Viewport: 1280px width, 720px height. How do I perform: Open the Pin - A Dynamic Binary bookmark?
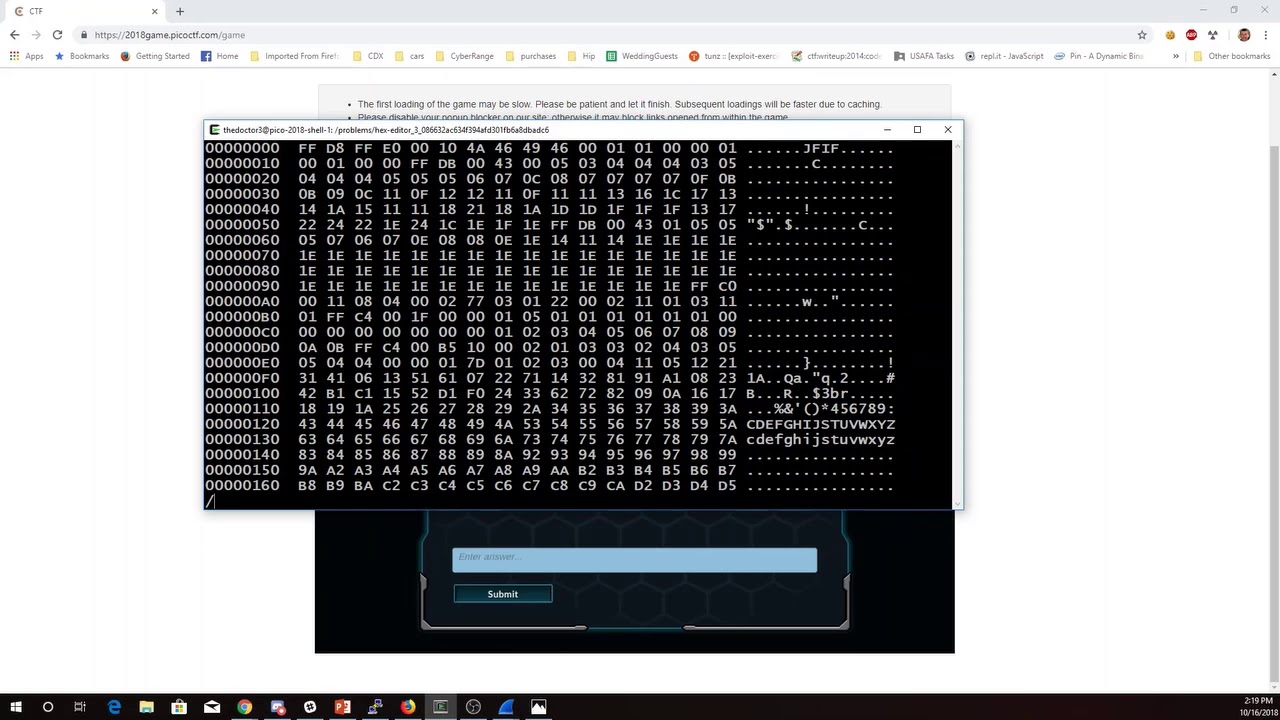point(1099,56)
